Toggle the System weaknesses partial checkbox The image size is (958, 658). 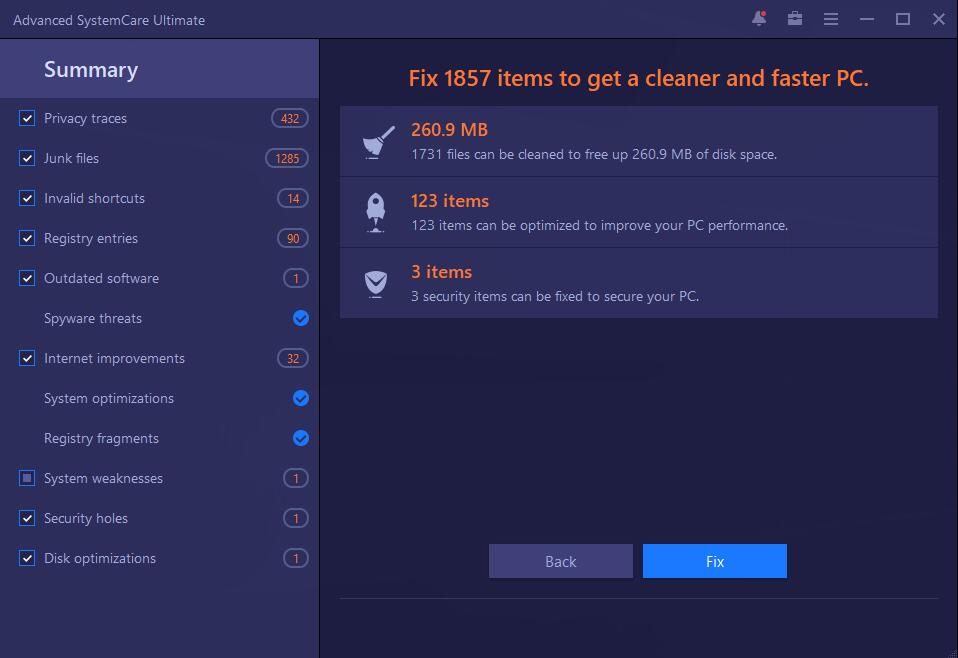[27, 478]
